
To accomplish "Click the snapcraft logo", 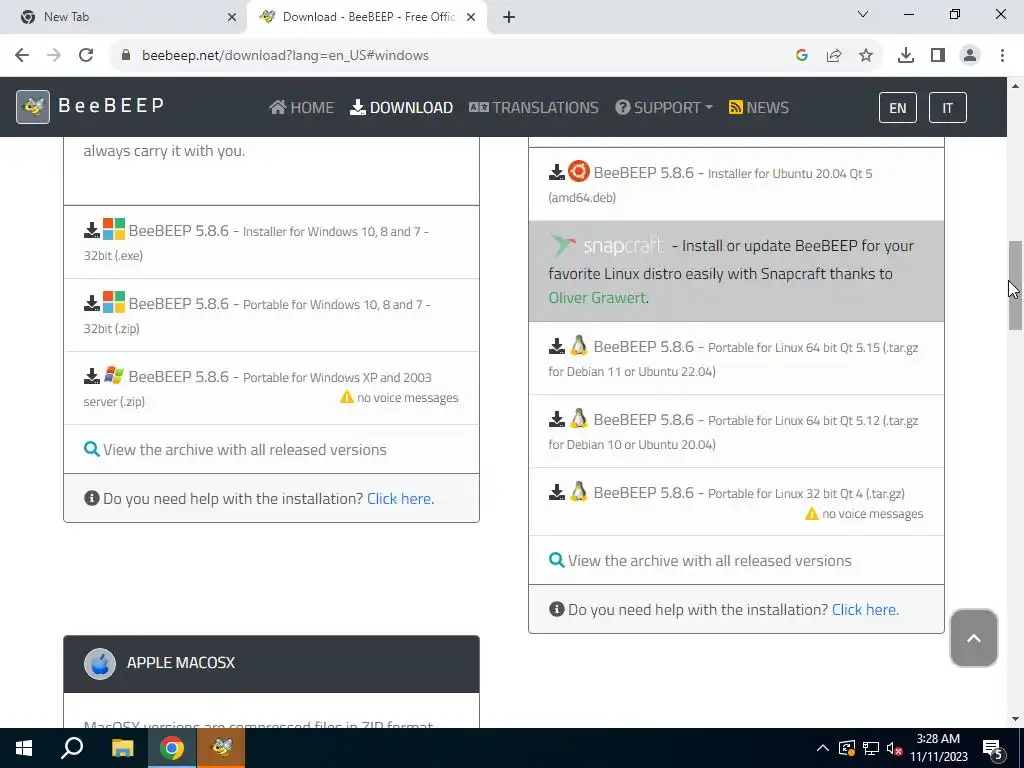I will pos(607,246).
